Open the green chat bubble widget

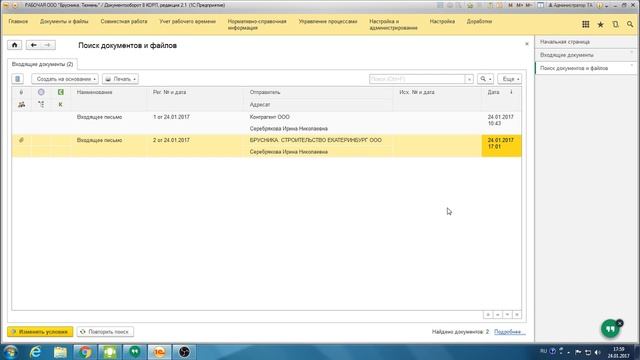[x=610, y=329]
